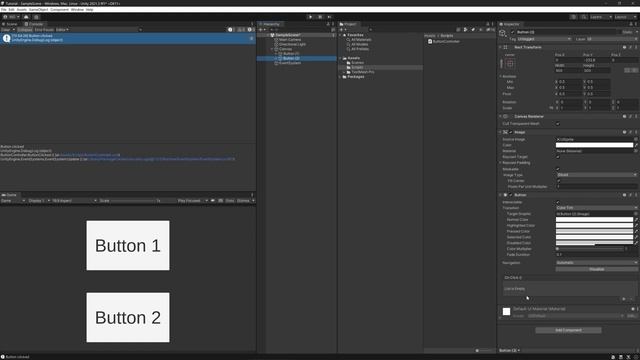Toggle Cull Transparent Mesh checkbox
The width and height of the screenshot is (640, 360).
(558, 124)
